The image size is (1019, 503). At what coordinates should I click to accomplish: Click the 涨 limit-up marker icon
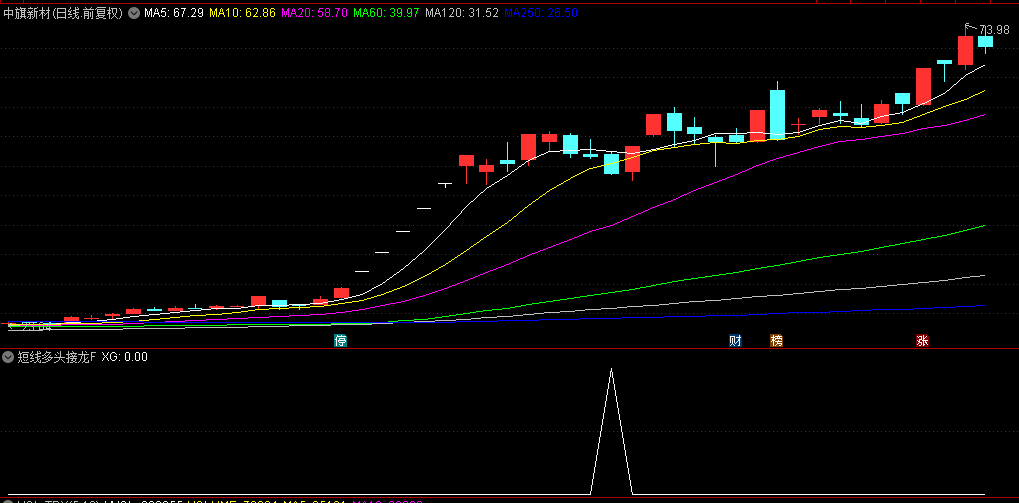pyautogui.click(x=922, y=341)
